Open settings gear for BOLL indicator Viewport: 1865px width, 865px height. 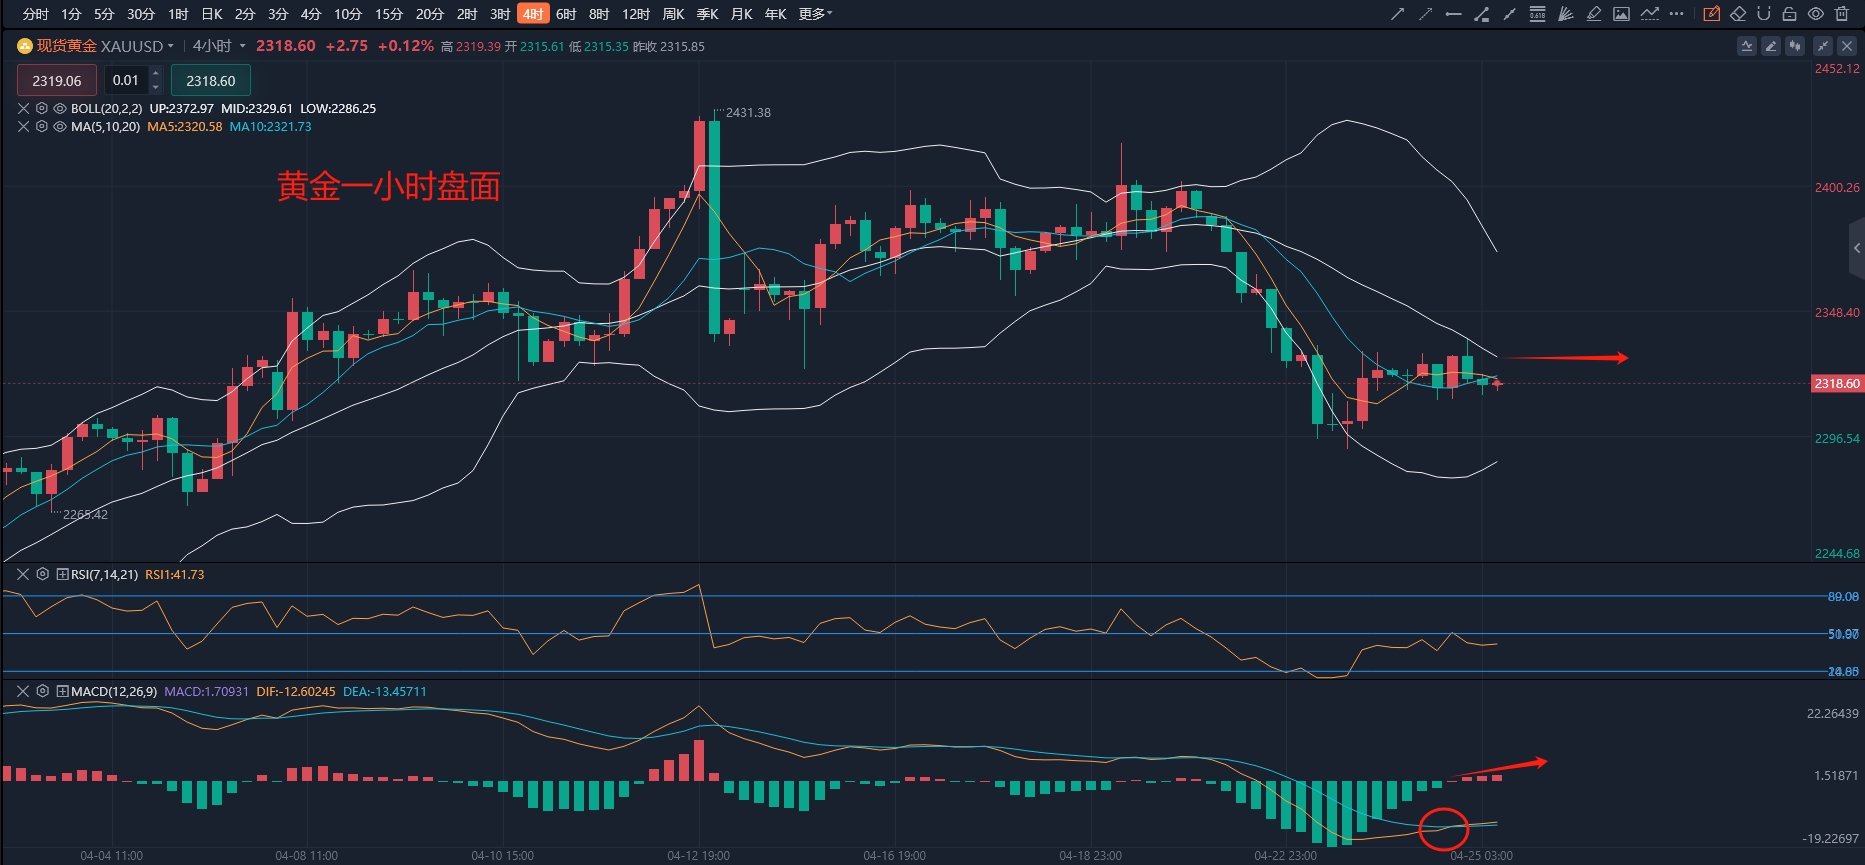[42, 108]
